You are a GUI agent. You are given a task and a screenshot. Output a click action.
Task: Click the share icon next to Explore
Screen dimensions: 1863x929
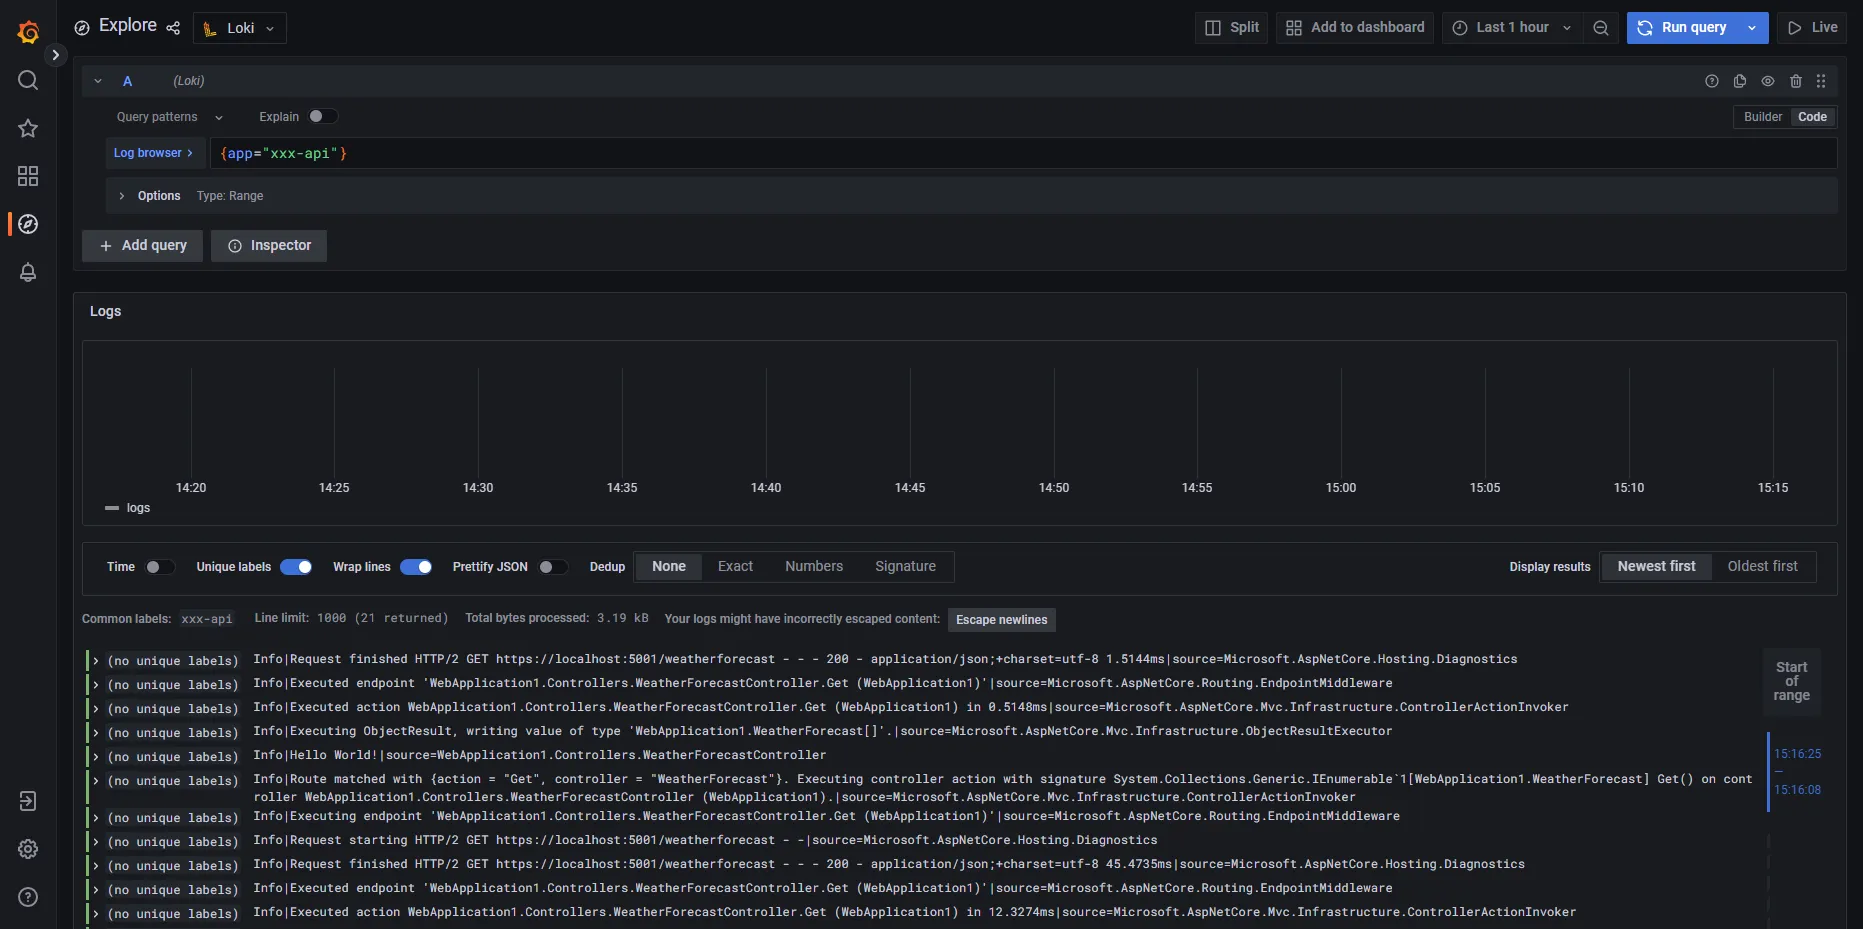point(173,28)
